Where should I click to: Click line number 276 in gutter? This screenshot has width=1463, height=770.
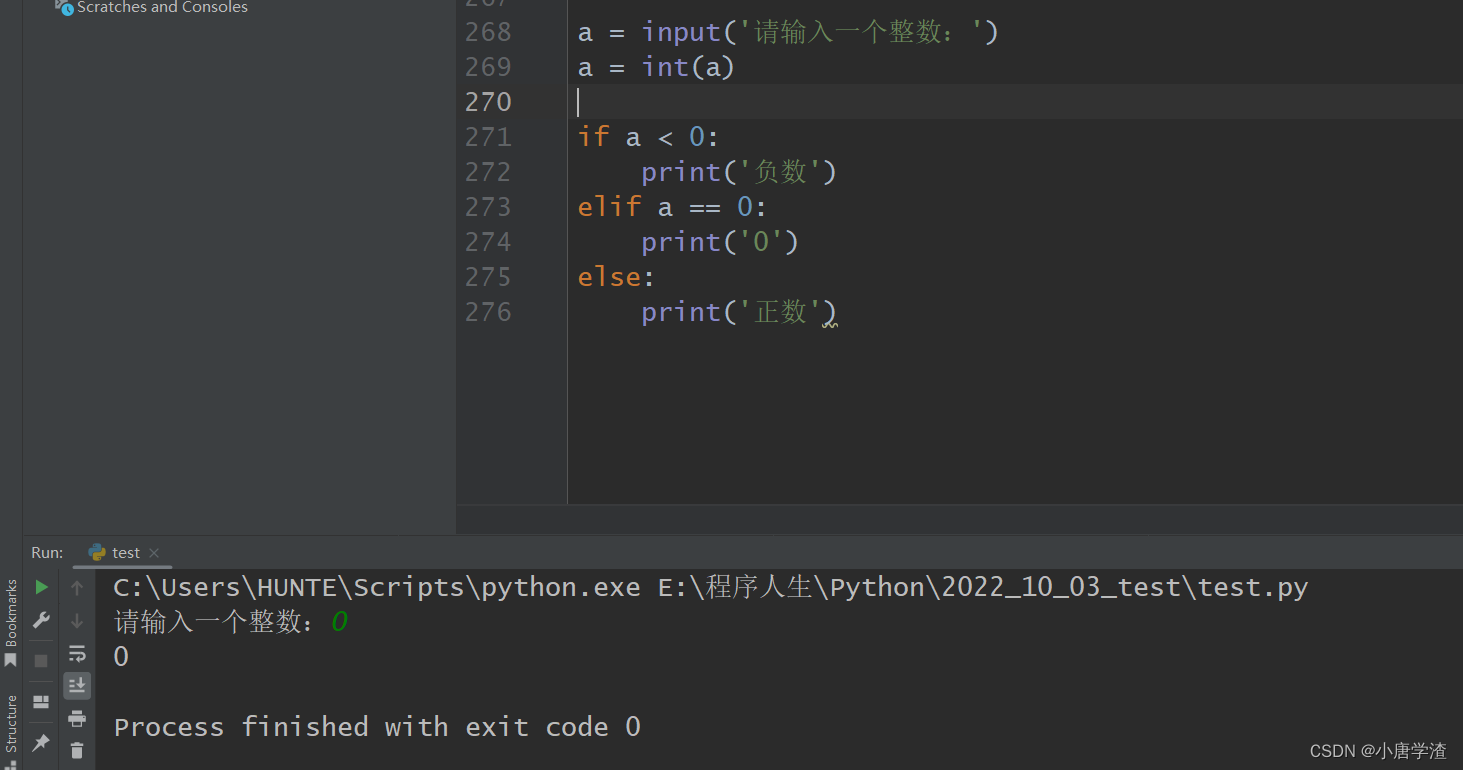[x=488, y=312]
